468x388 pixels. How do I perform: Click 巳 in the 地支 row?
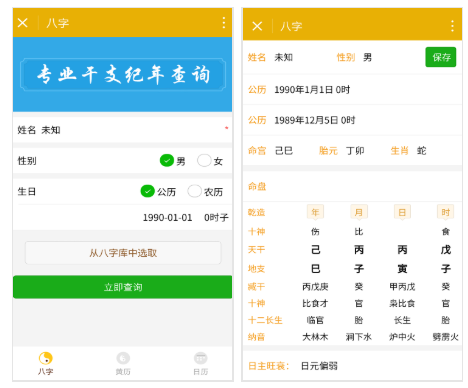click(x=315, y=268)
